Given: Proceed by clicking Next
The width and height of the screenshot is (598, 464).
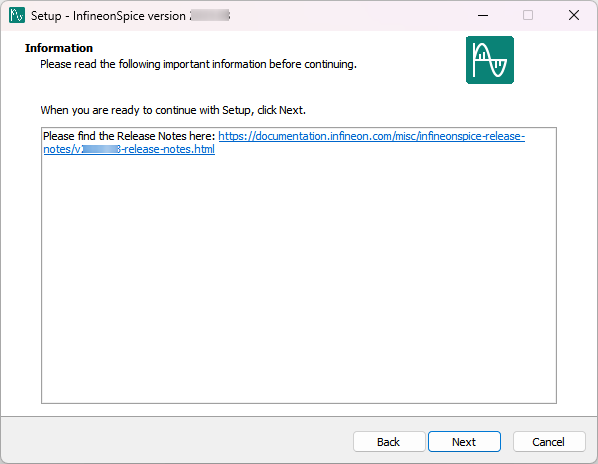Looking at the screenshot, I should pyautogui.click(x=464, y=442).
